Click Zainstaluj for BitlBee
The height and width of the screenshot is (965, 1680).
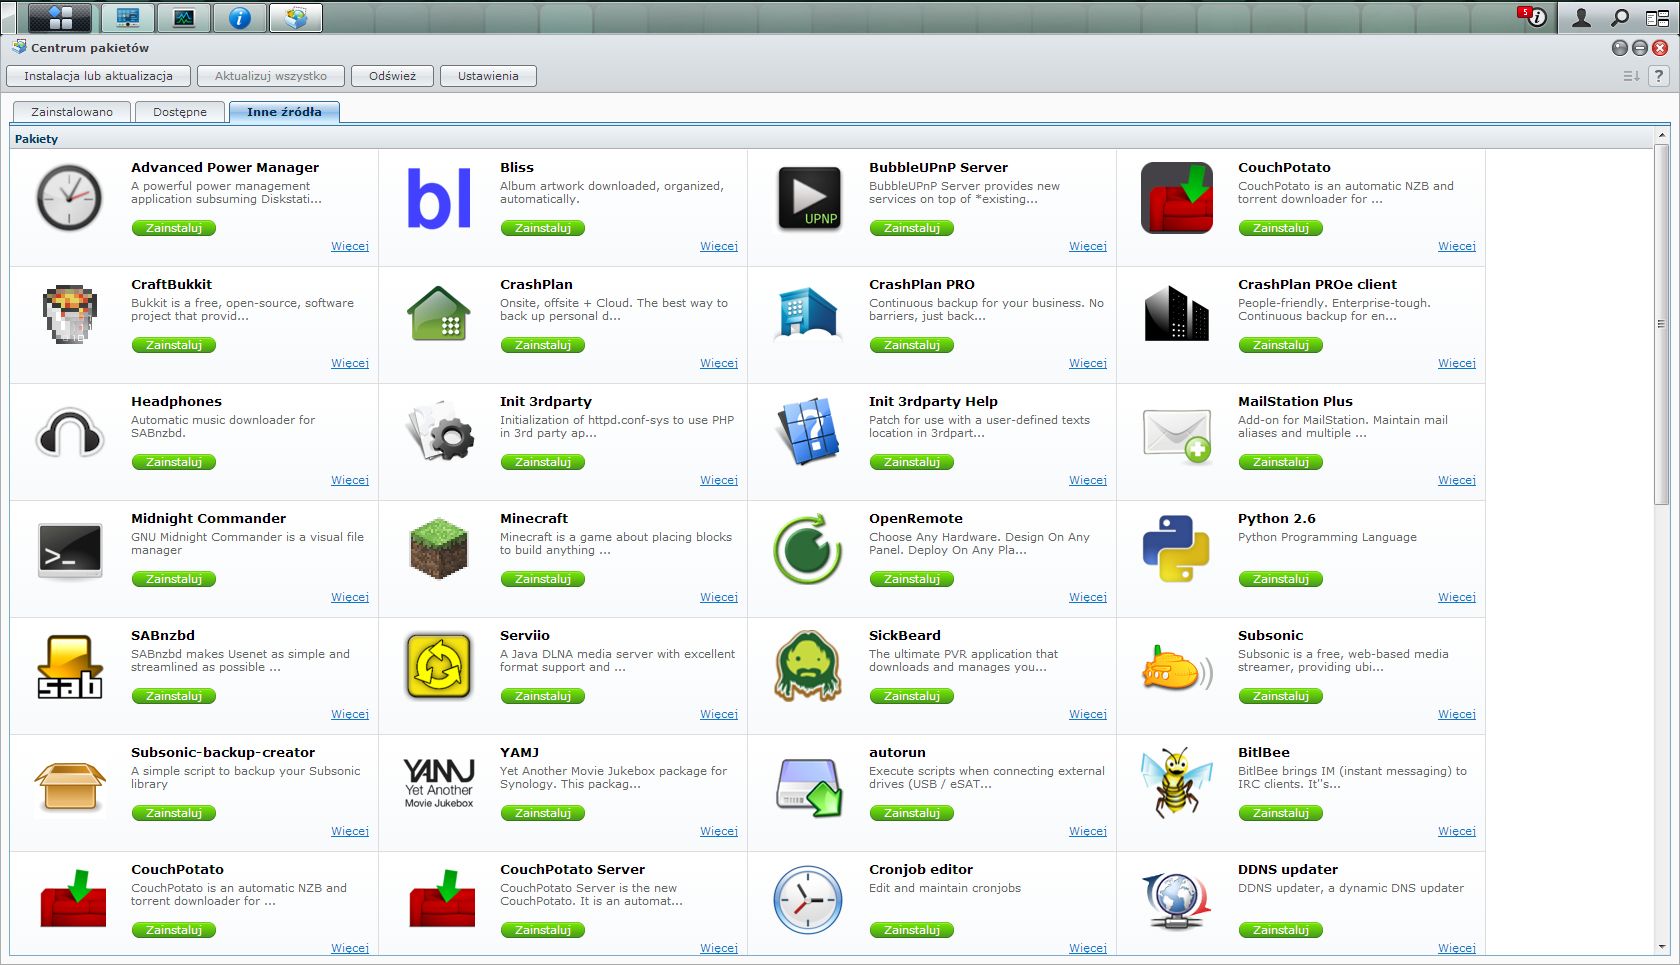point(1281,813)
